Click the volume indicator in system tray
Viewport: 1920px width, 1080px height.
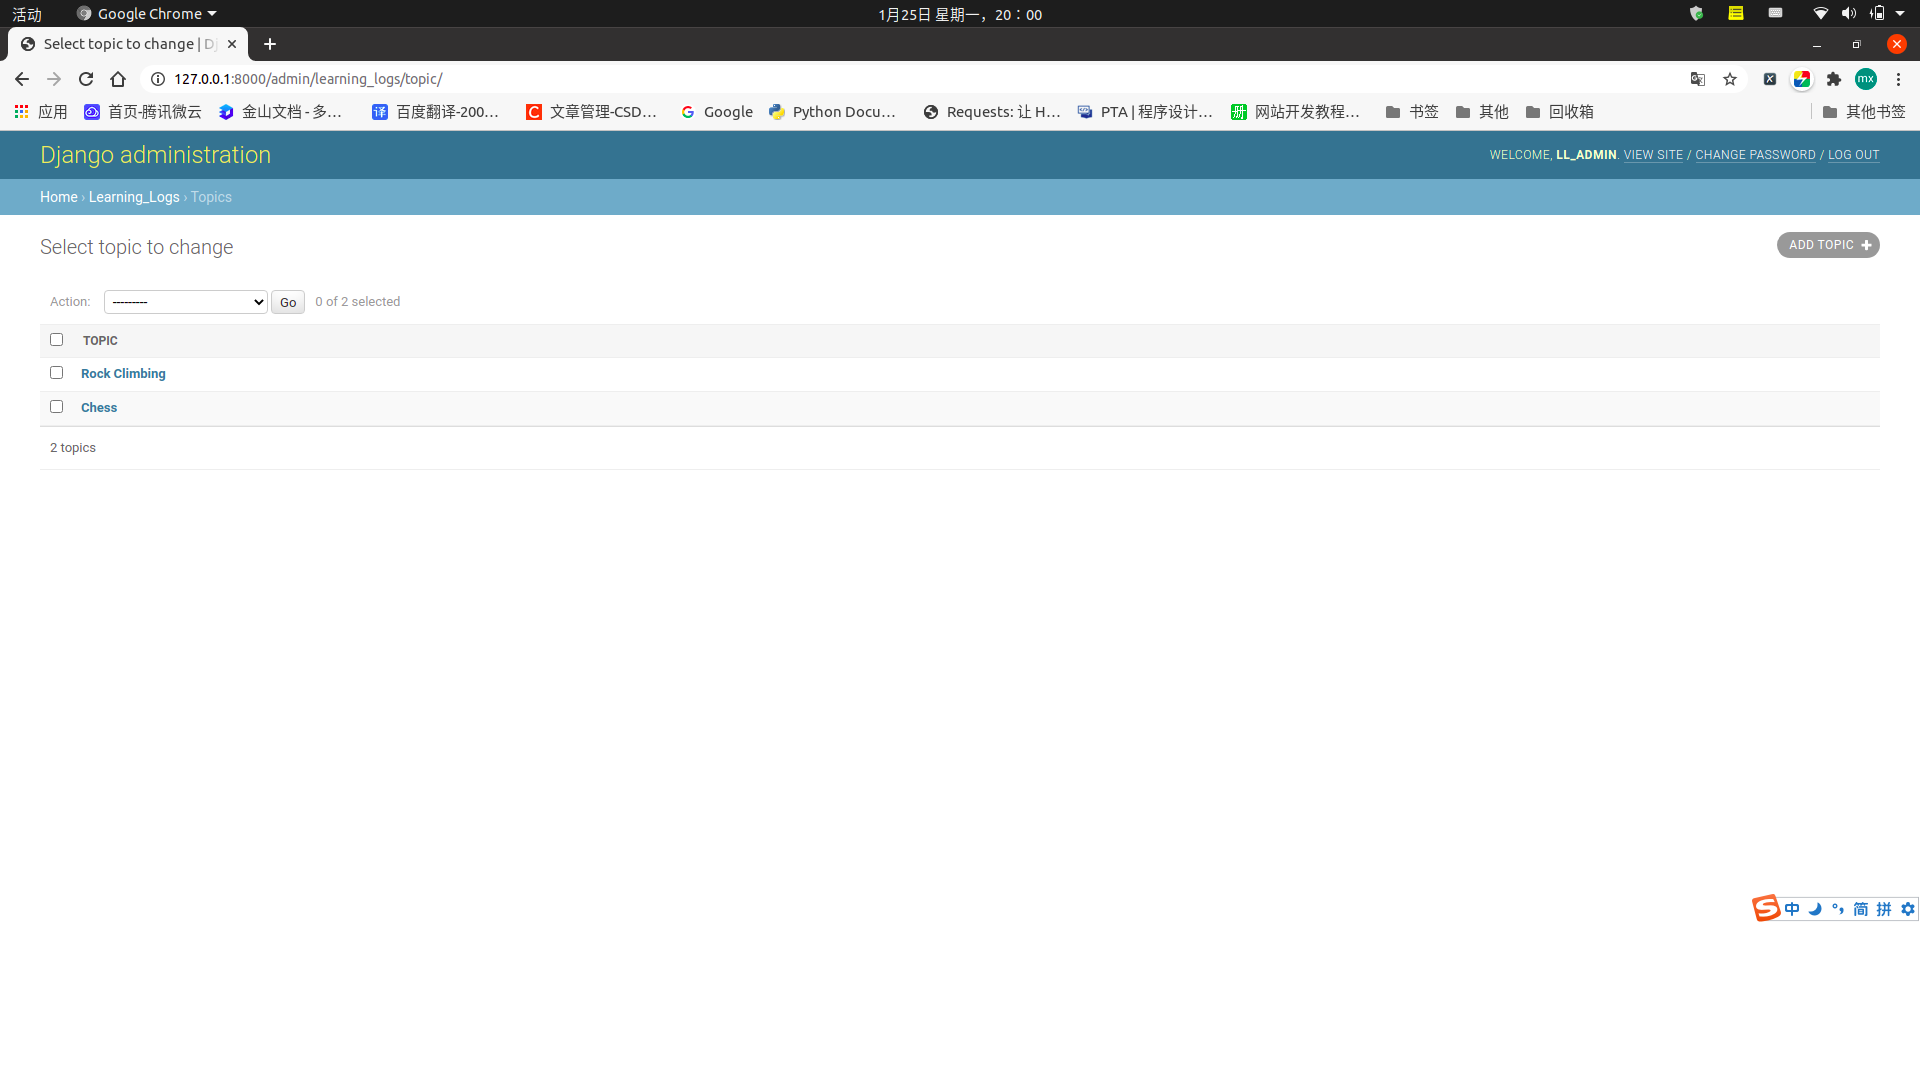(x=1848, y=13)
